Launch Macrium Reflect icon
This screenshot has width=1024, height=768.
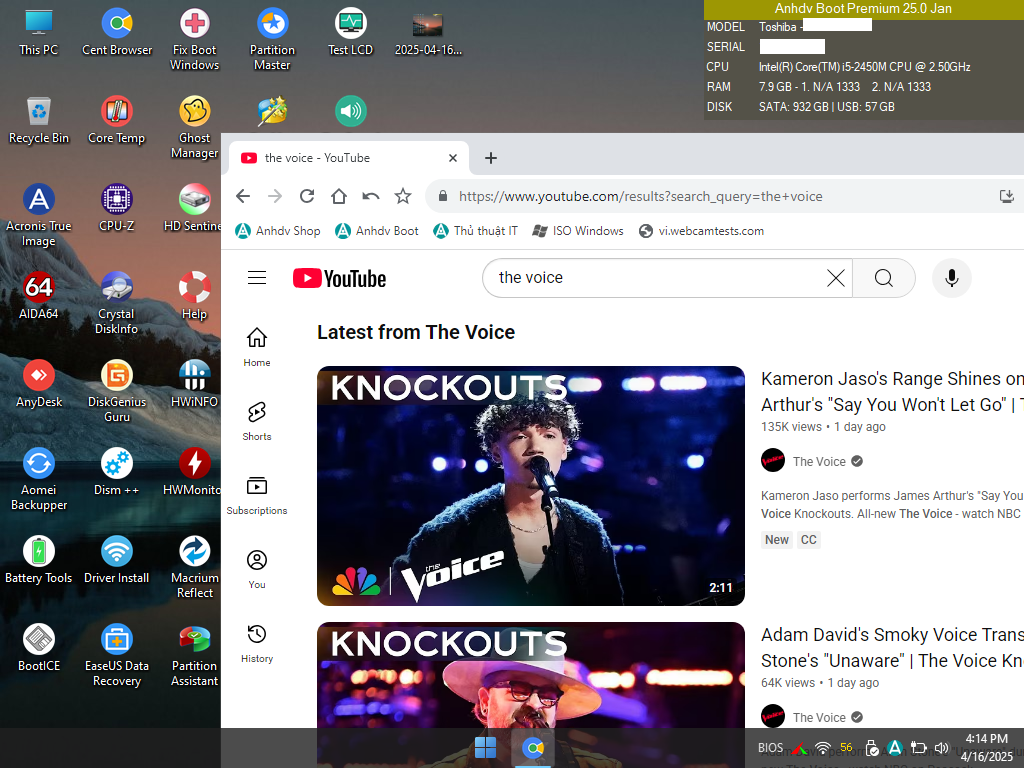click(x=195, y=568)
